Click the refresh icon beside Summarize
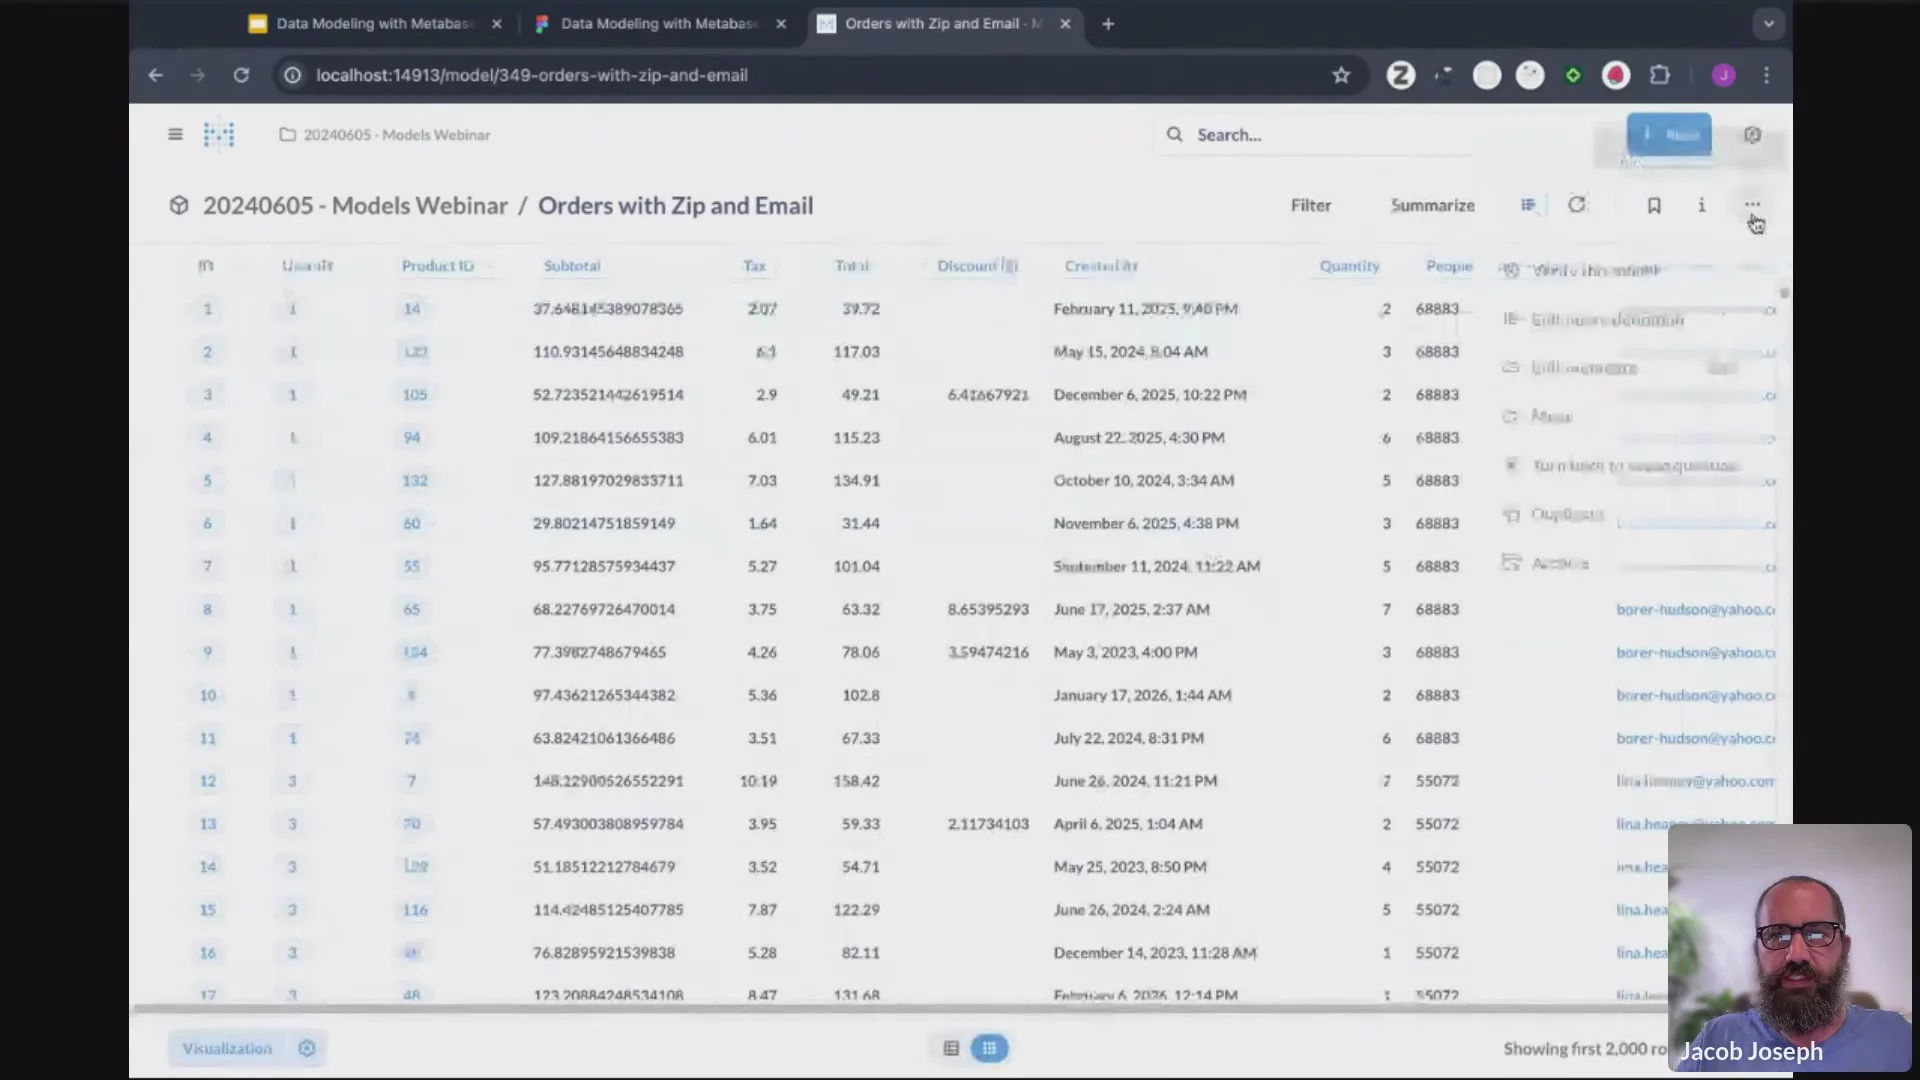This screenshot has height=1080, width=1920. (1577, 205)
